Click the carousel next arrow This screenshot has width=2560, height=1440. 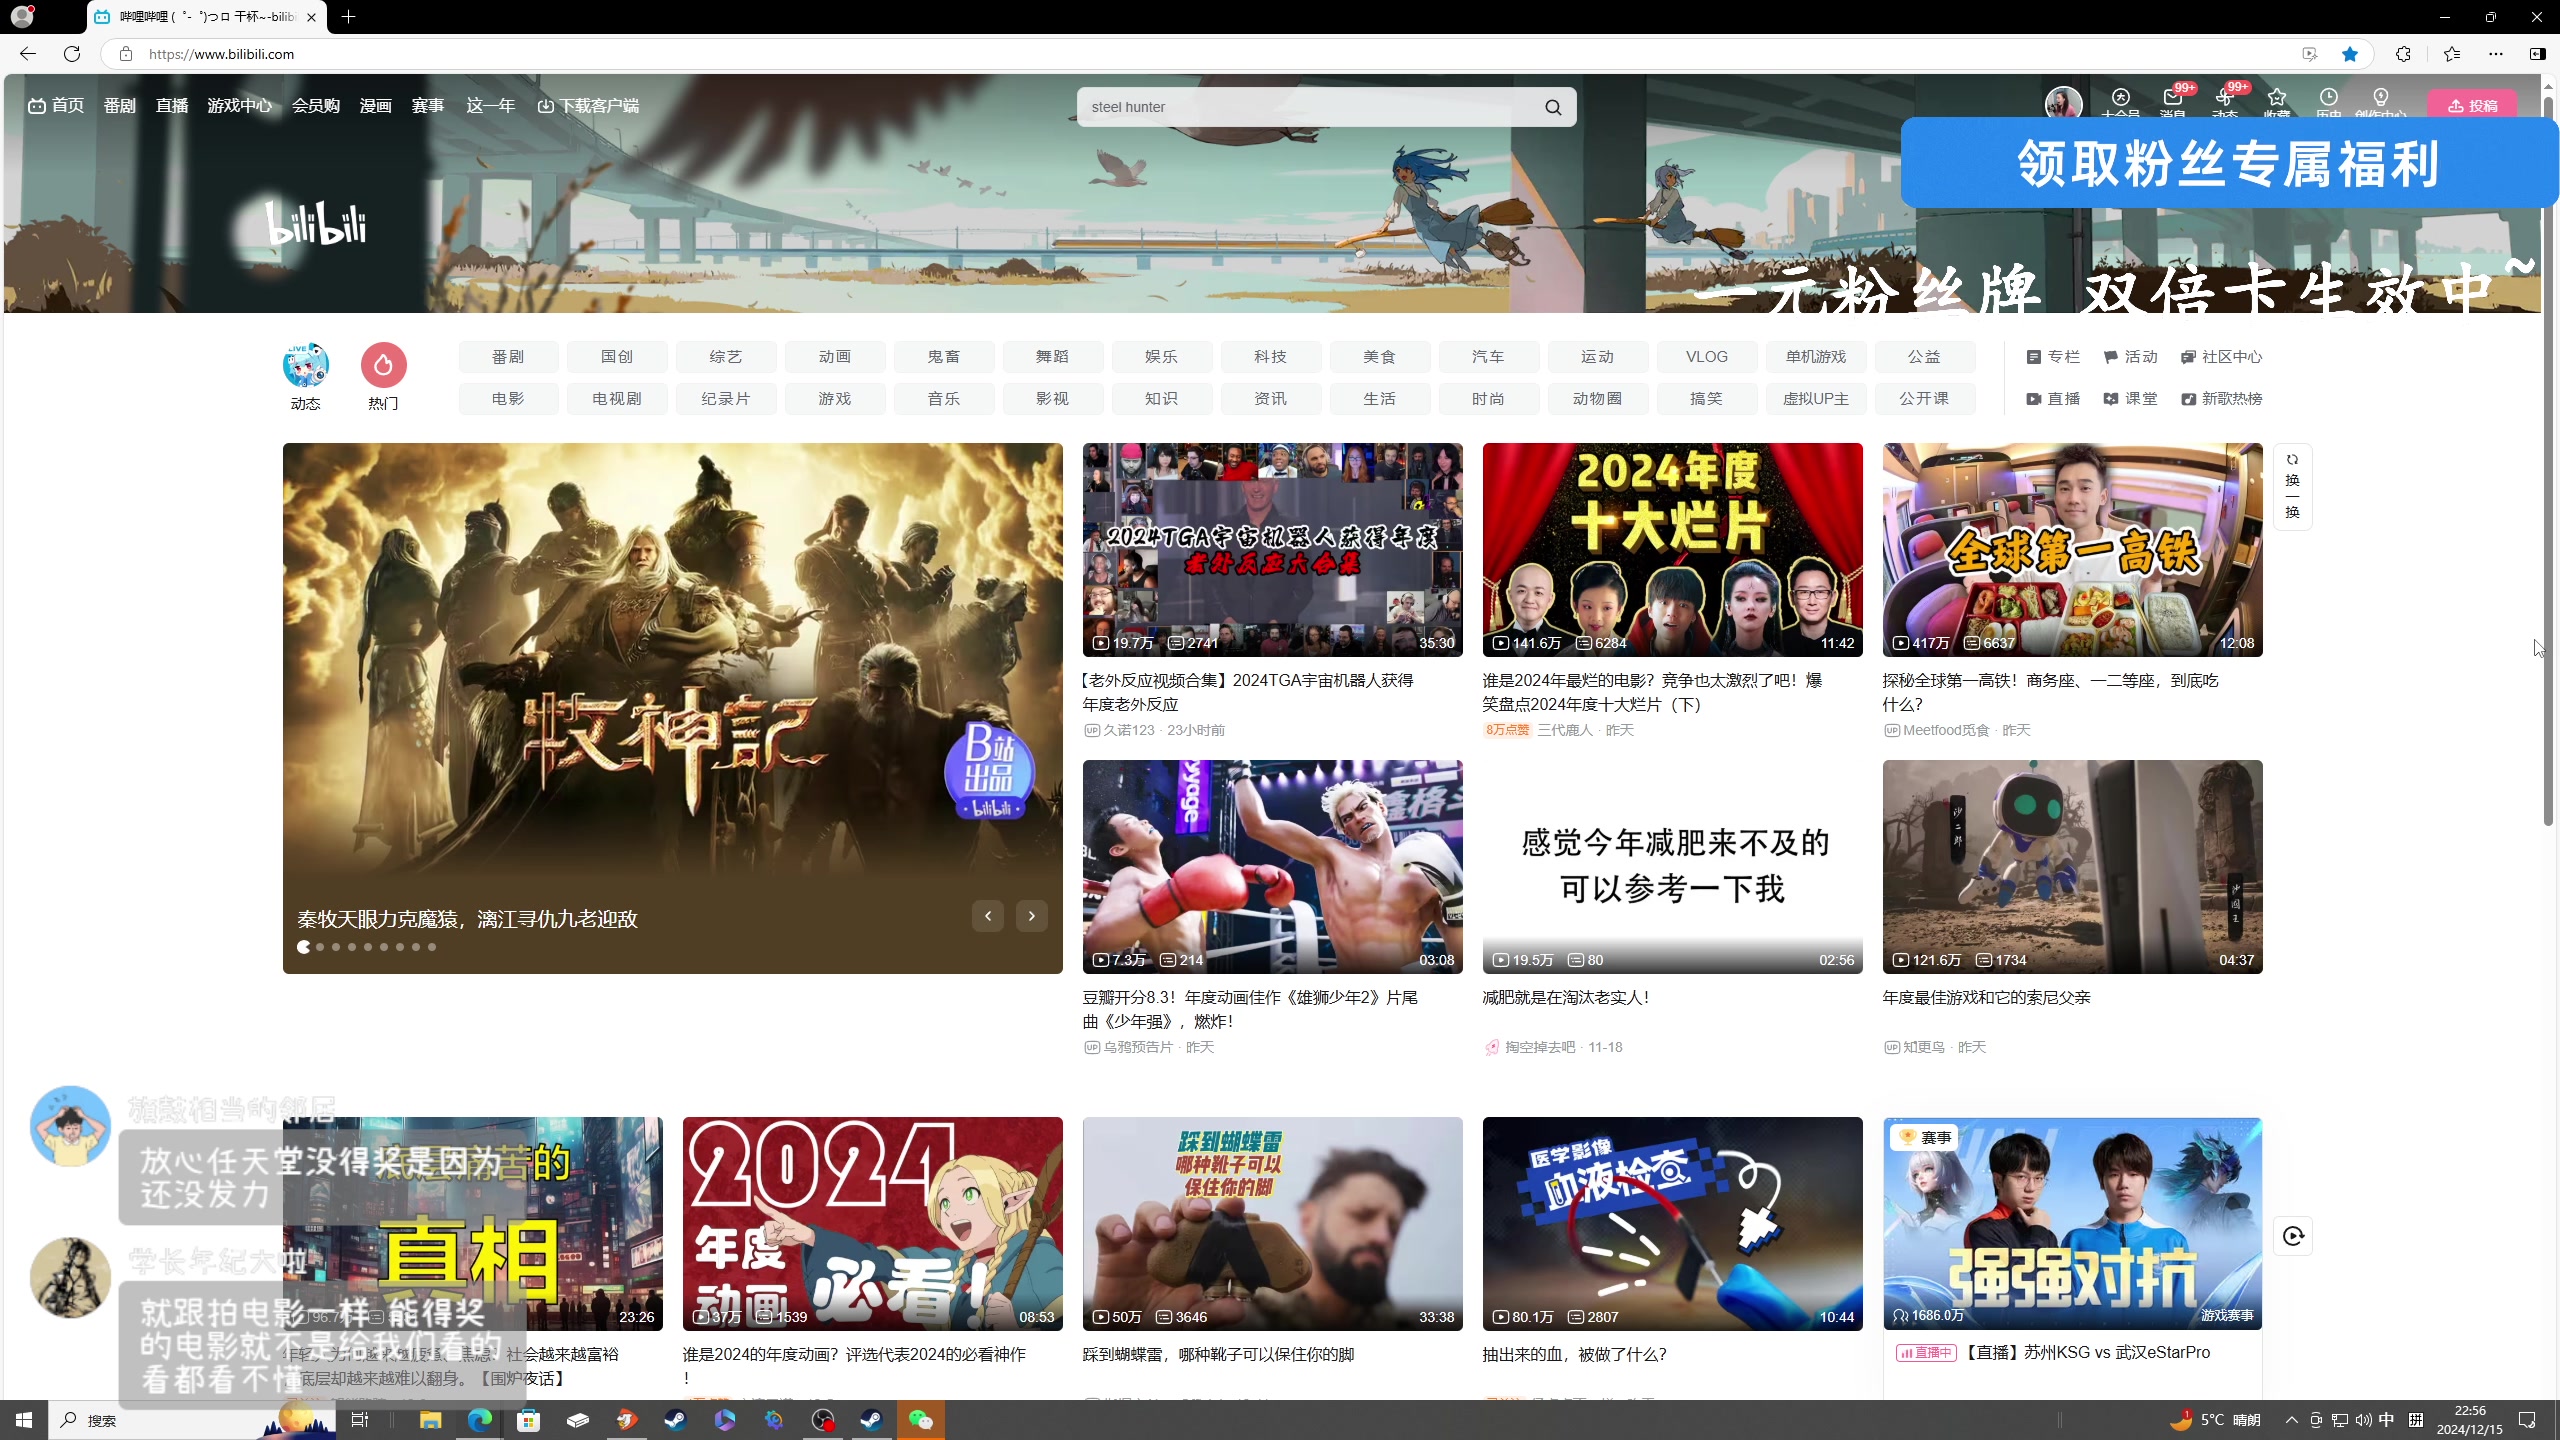point(1031,916)
